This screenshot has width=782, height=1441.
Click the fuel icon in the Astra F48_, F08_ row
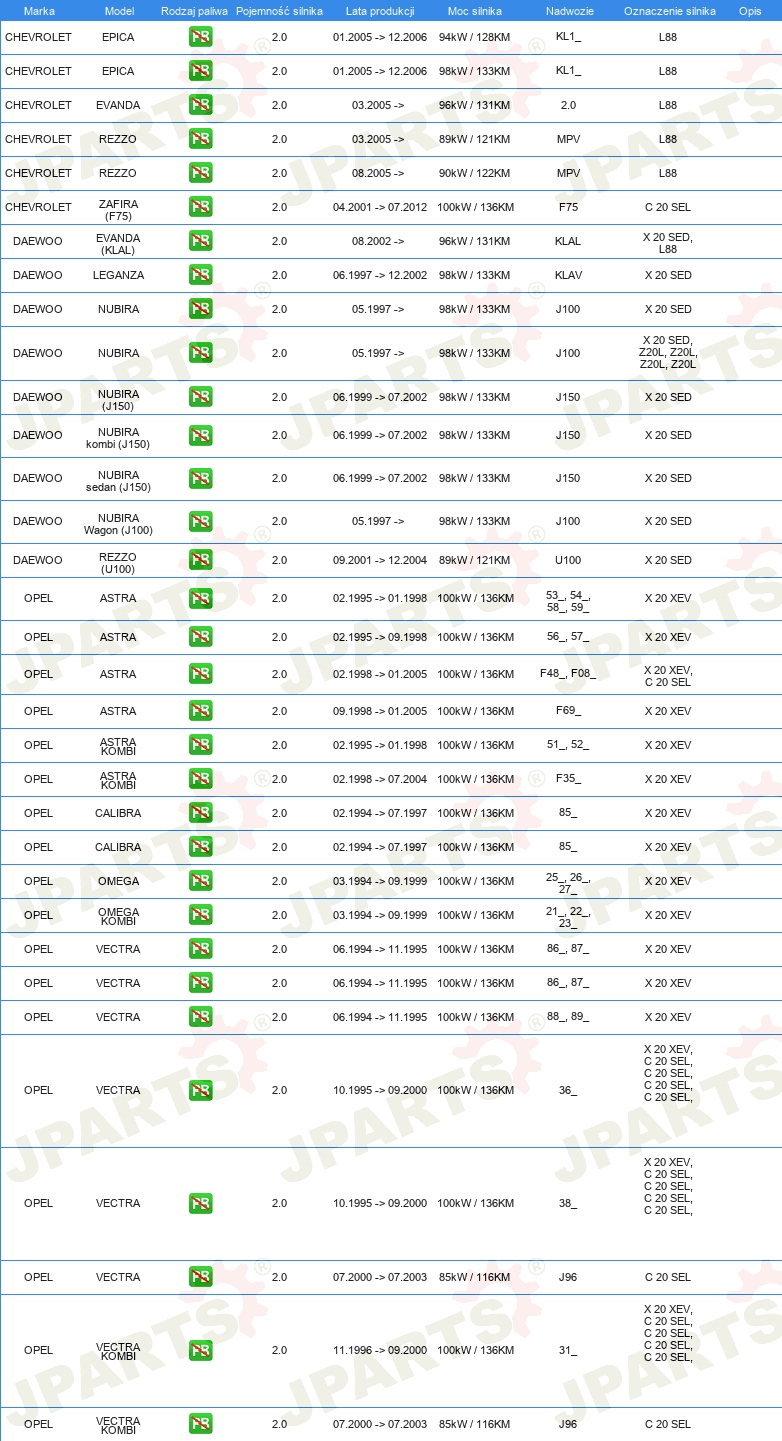coord(200,674)
